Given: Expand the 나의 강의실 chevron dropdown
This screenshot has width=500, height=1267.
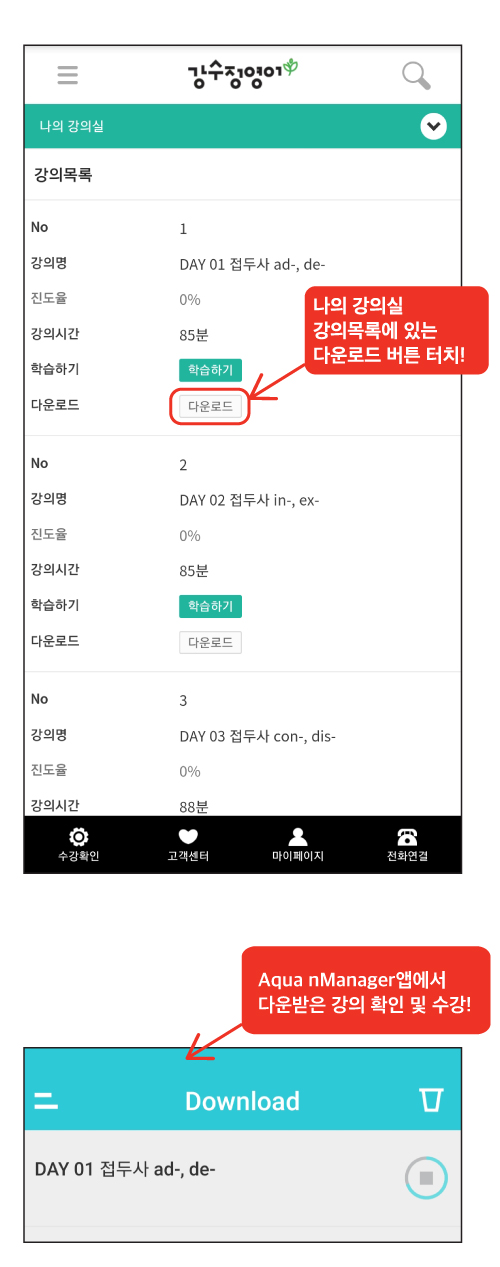Looking at the screenshot, I should tap(433, 126).
